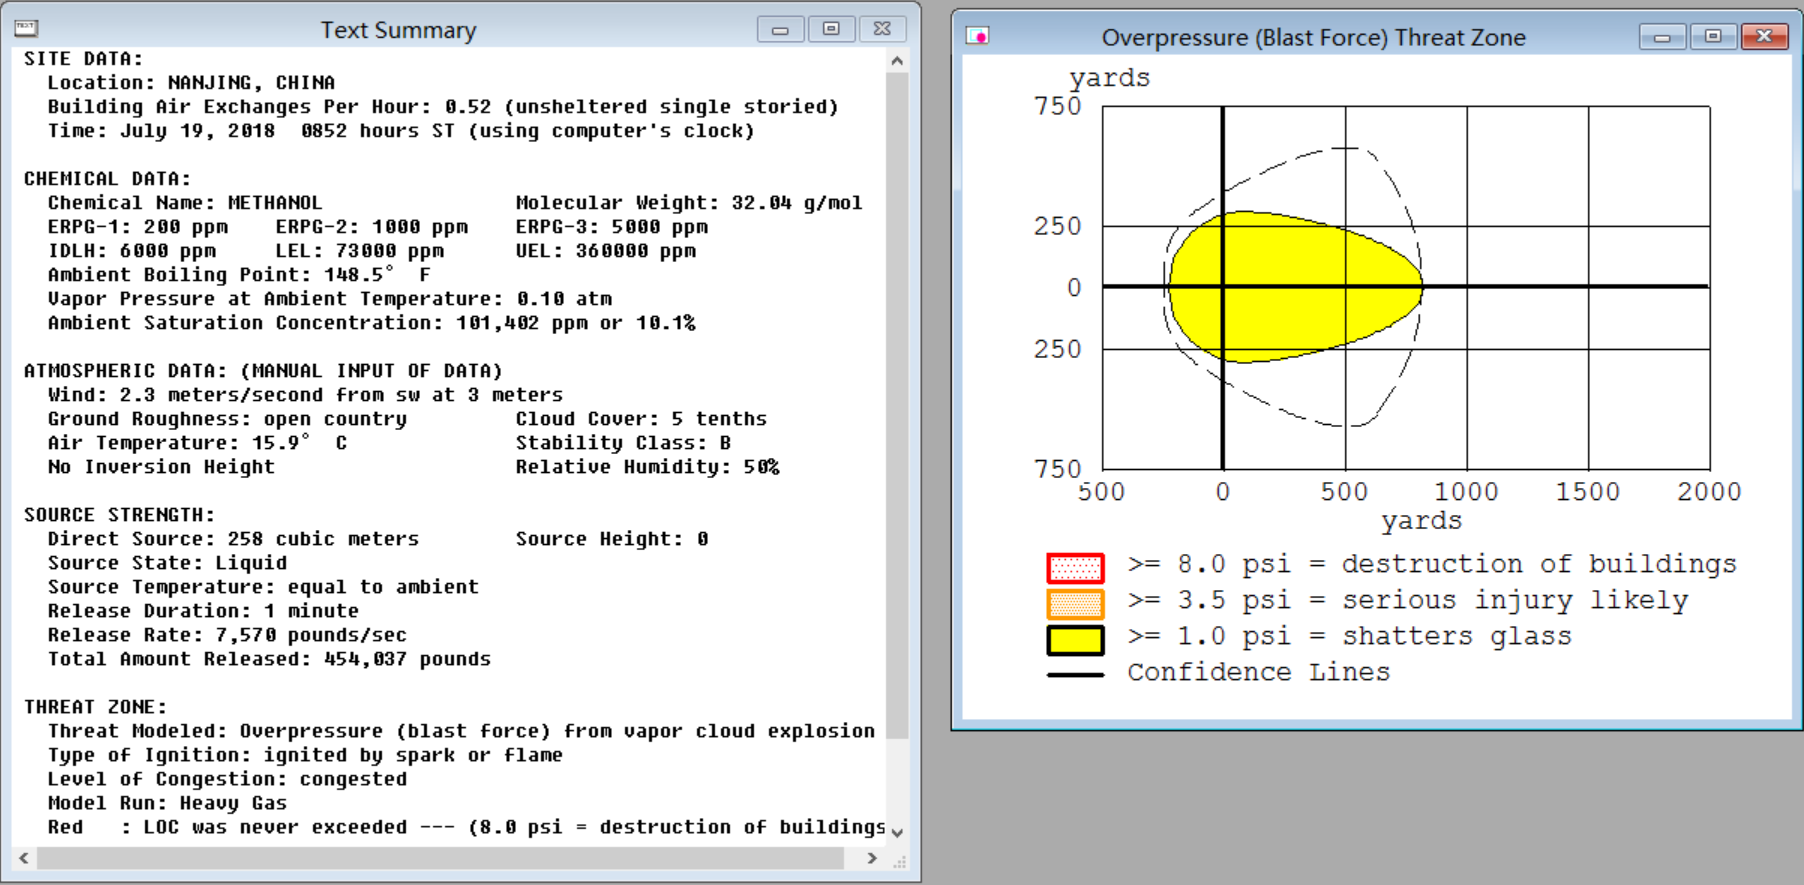
Task: Click 'Release Duration: 1 minute' text
Action: click(x=203, y=611)
